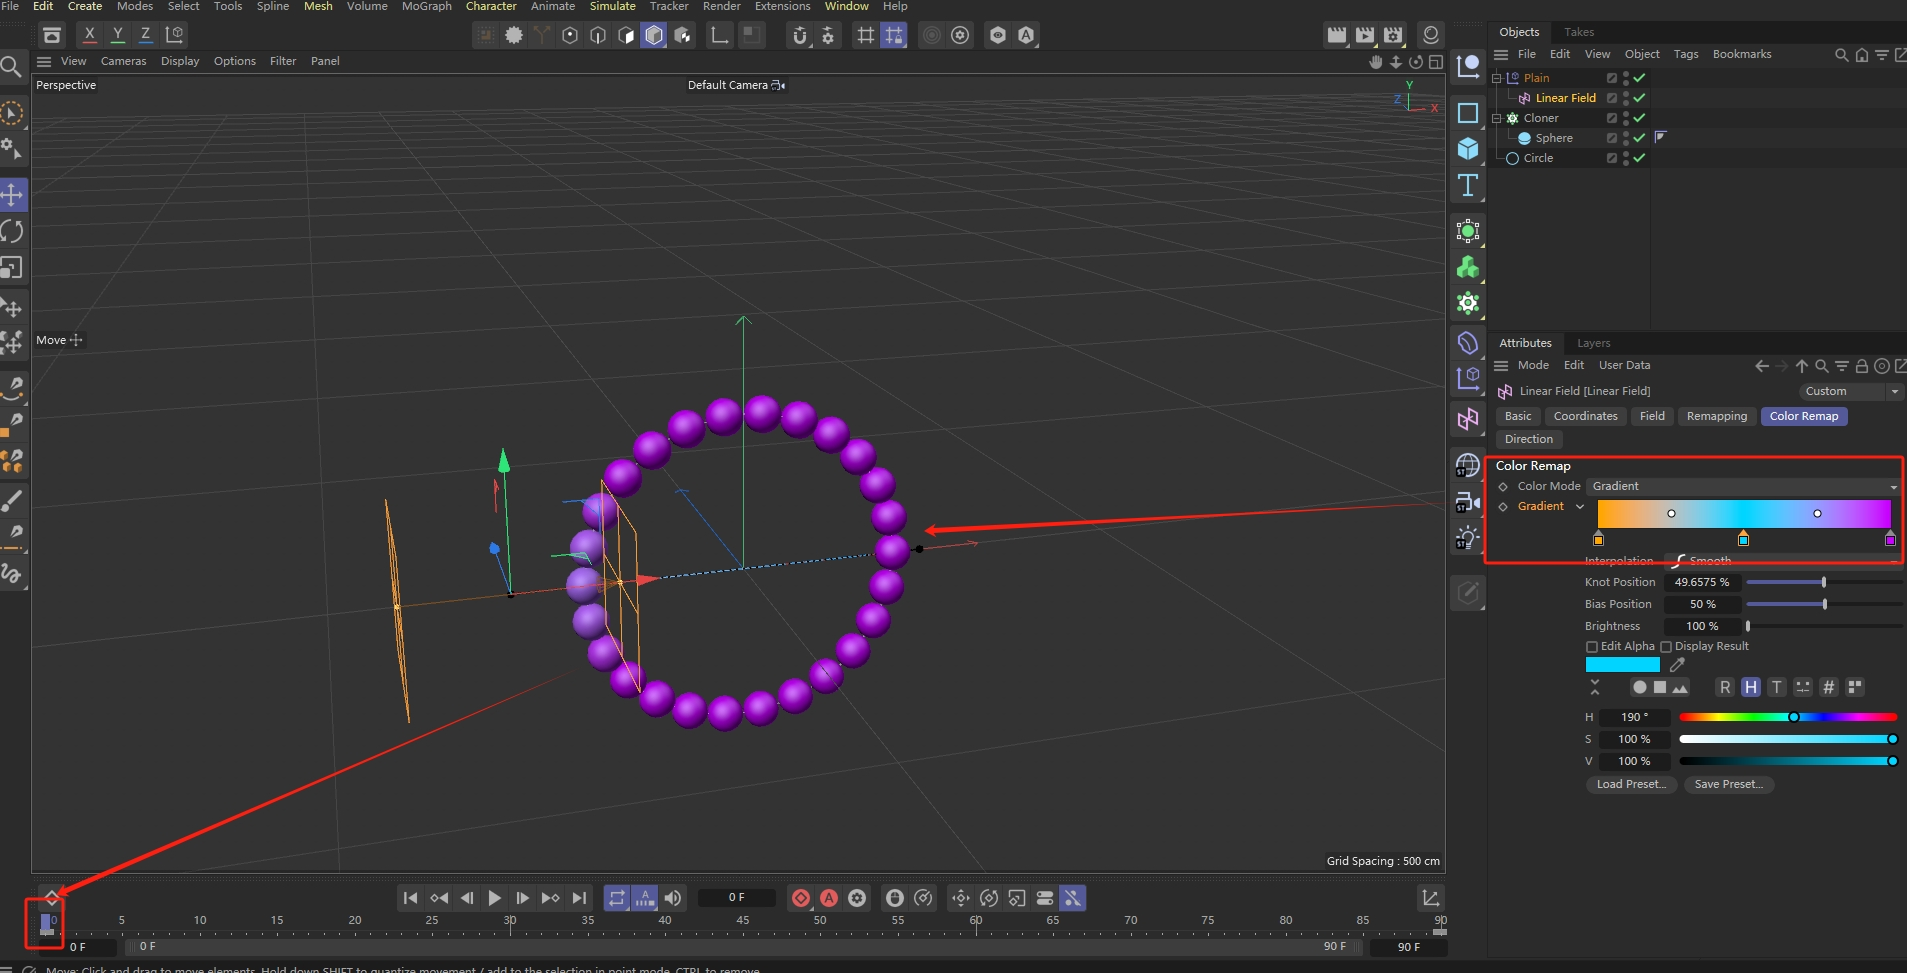Screen dimensions: 1907x973
Task: Toggle the green checkmark for Cloner object
Action: [1639, 118]
